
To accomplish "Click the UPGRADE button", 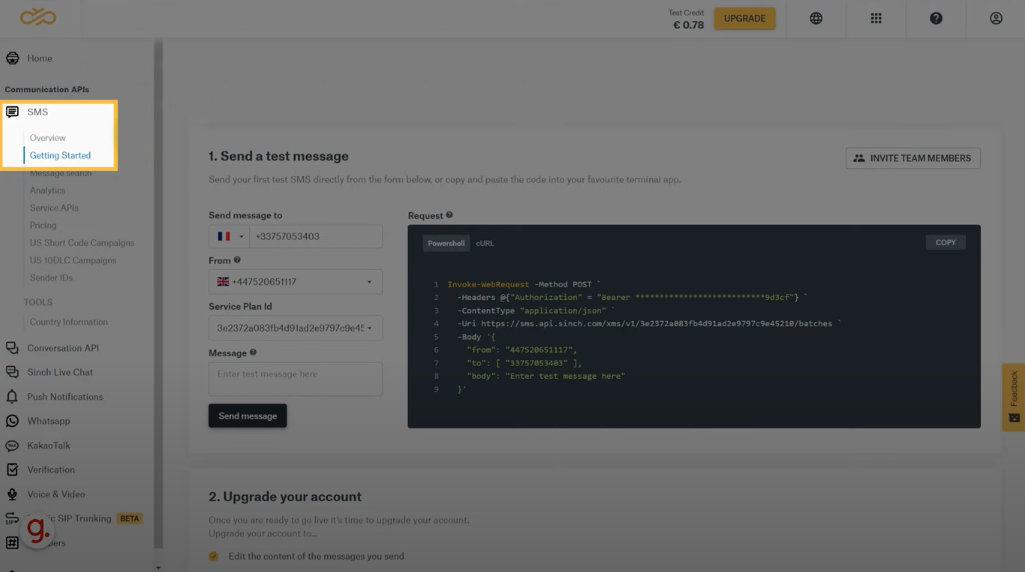I will click(x=745, y=18).
